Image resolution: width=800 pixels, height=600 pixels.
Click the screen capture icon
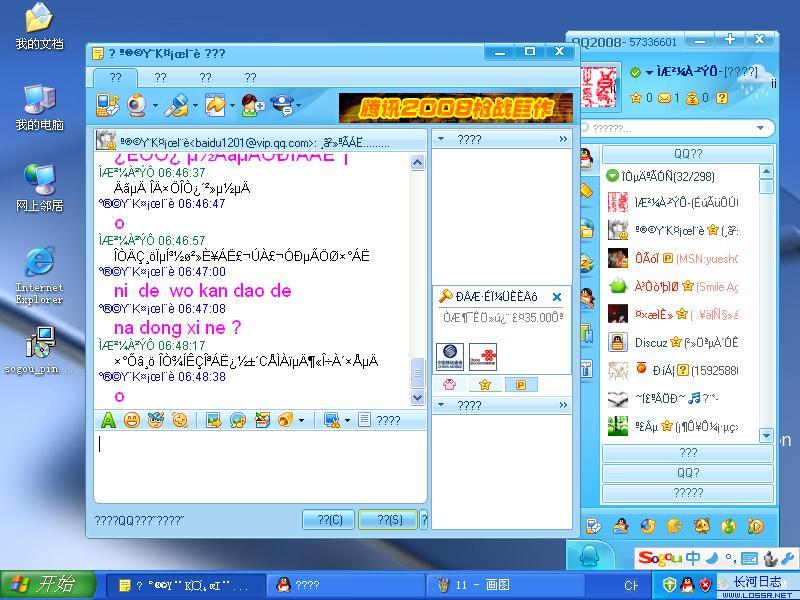tap(332, 420)
